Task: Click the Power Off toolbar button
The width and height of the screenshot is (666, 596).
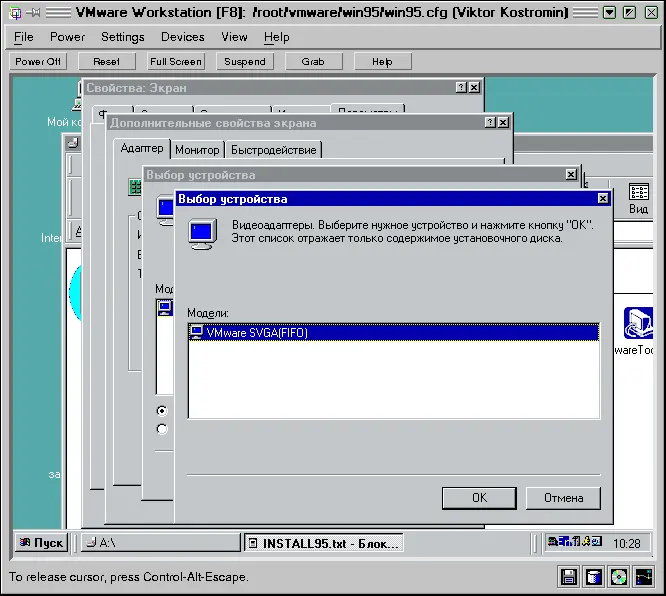Action: pos(38,62)
